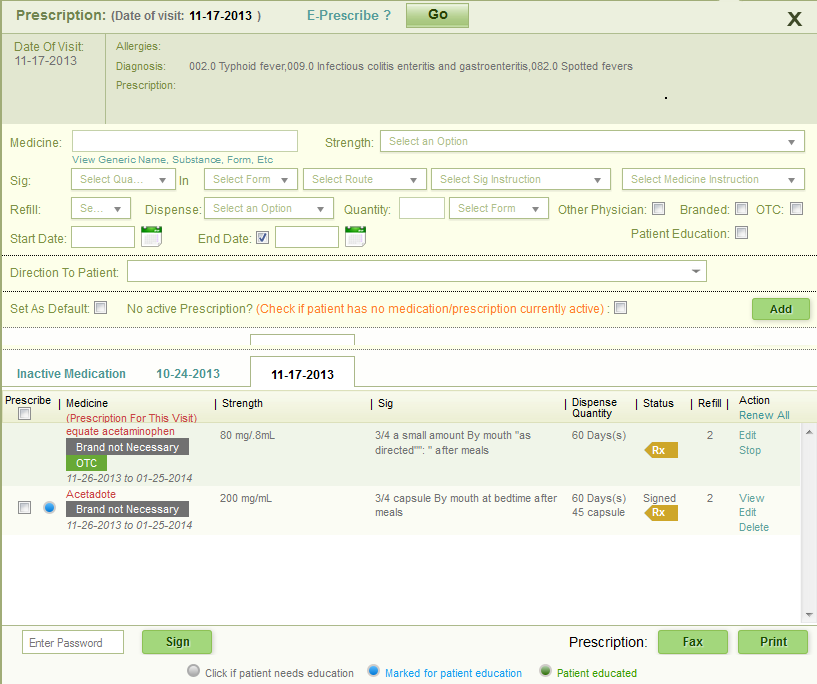This screenshot has width=817, height=684.
Task: Click the OTC badge under equate acetaminophen
Action: click(86, 463)
